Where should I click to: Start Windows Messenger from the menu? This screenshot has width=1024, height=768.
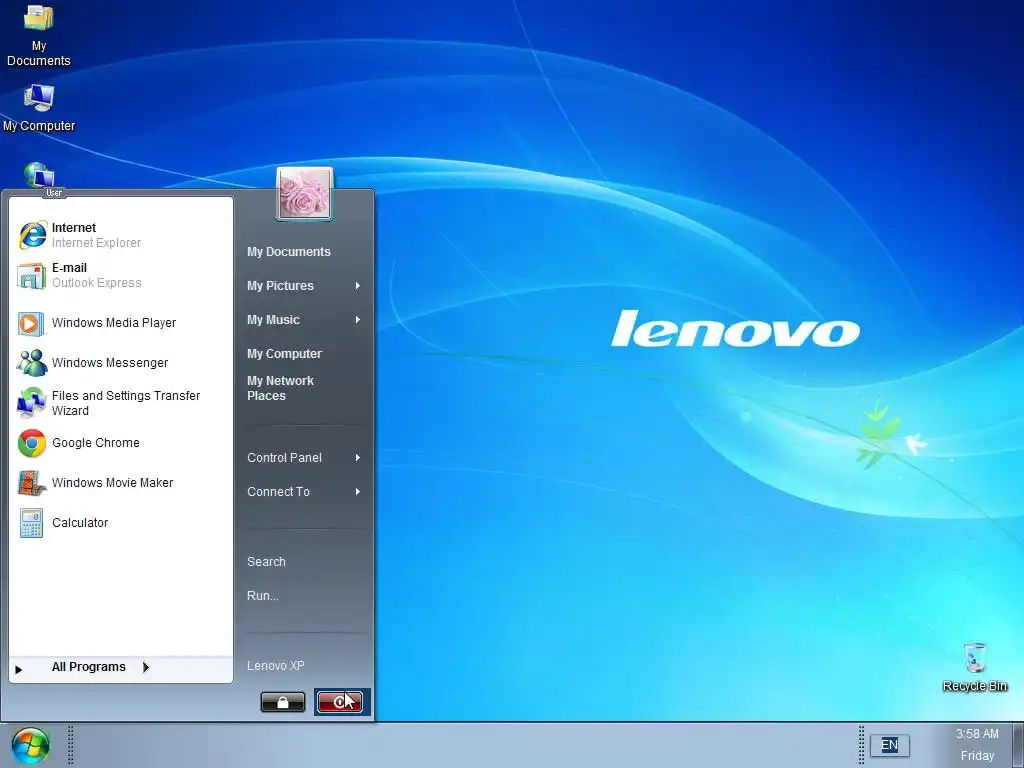click(x=121, y=362)
